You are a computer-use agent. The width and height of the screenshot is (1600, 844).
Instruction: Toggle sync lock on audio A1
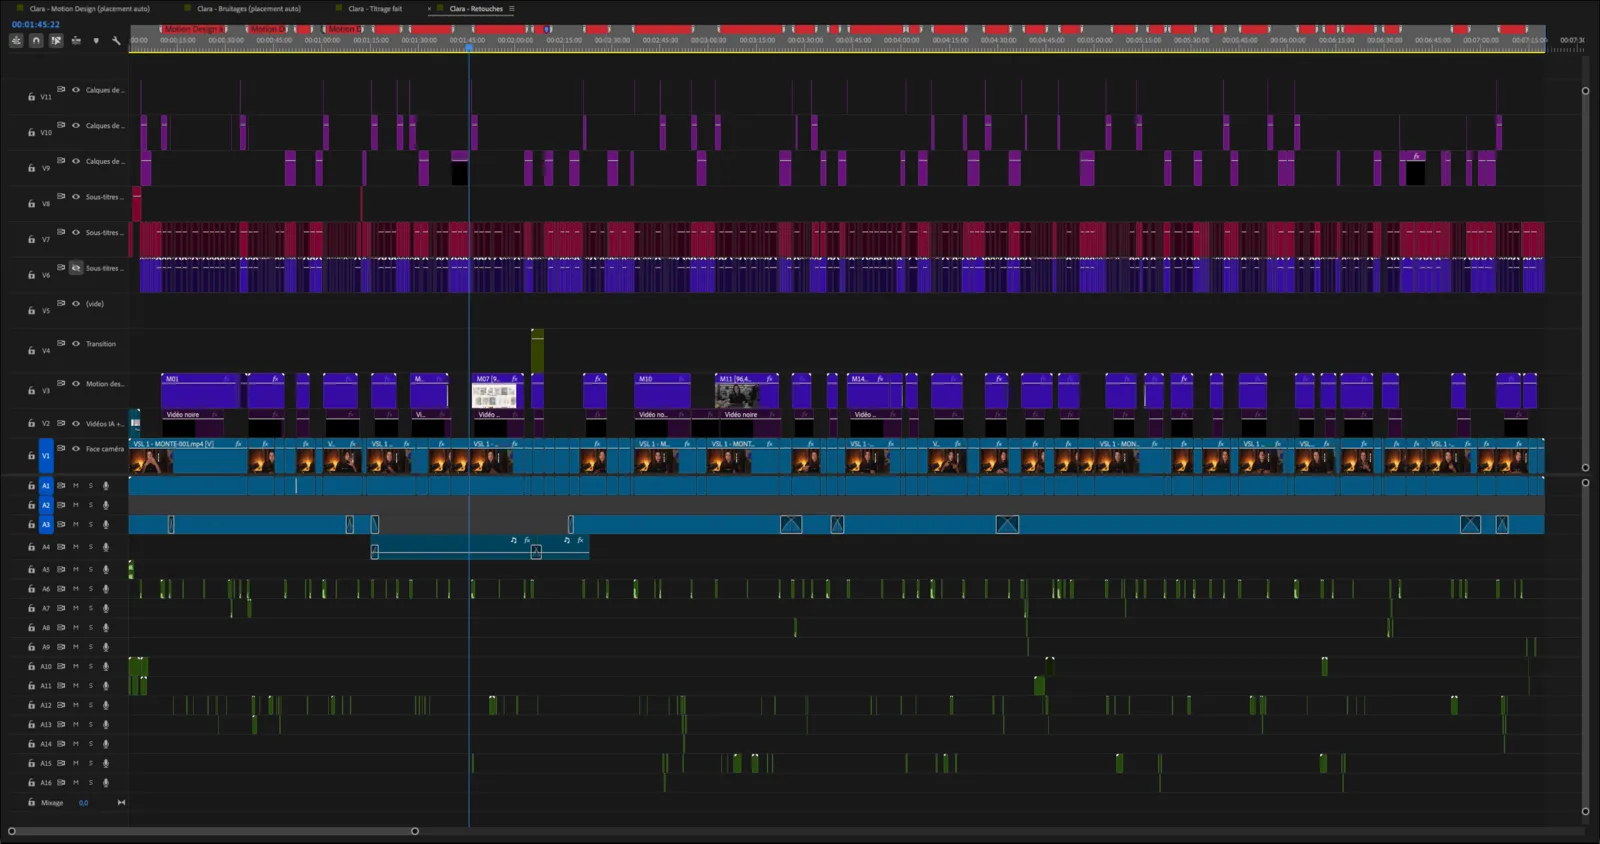pos(61,486)
